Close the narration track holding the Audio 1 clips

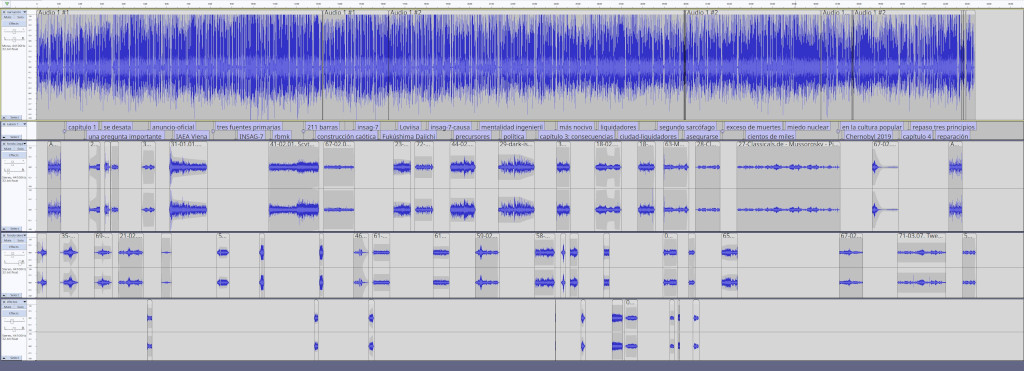(x=4, y=12)
